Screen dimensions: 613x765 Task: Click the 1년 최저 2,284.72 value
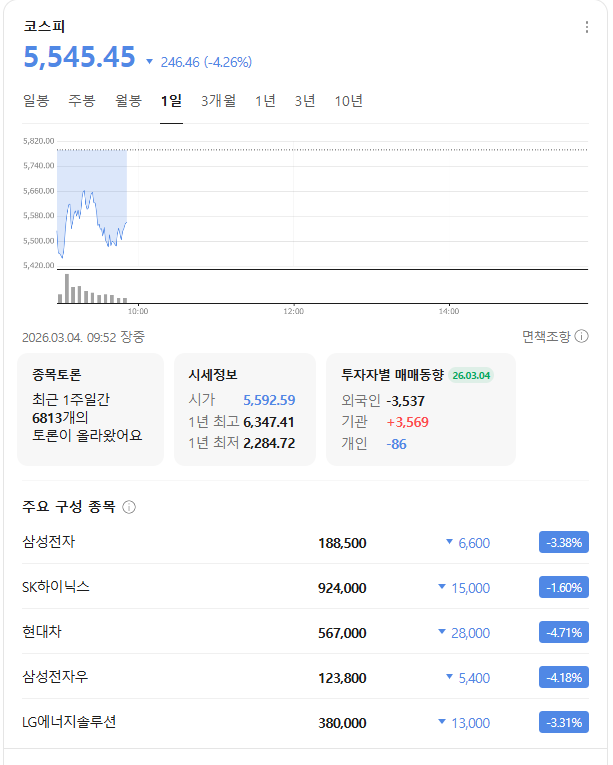coord(269,443)
